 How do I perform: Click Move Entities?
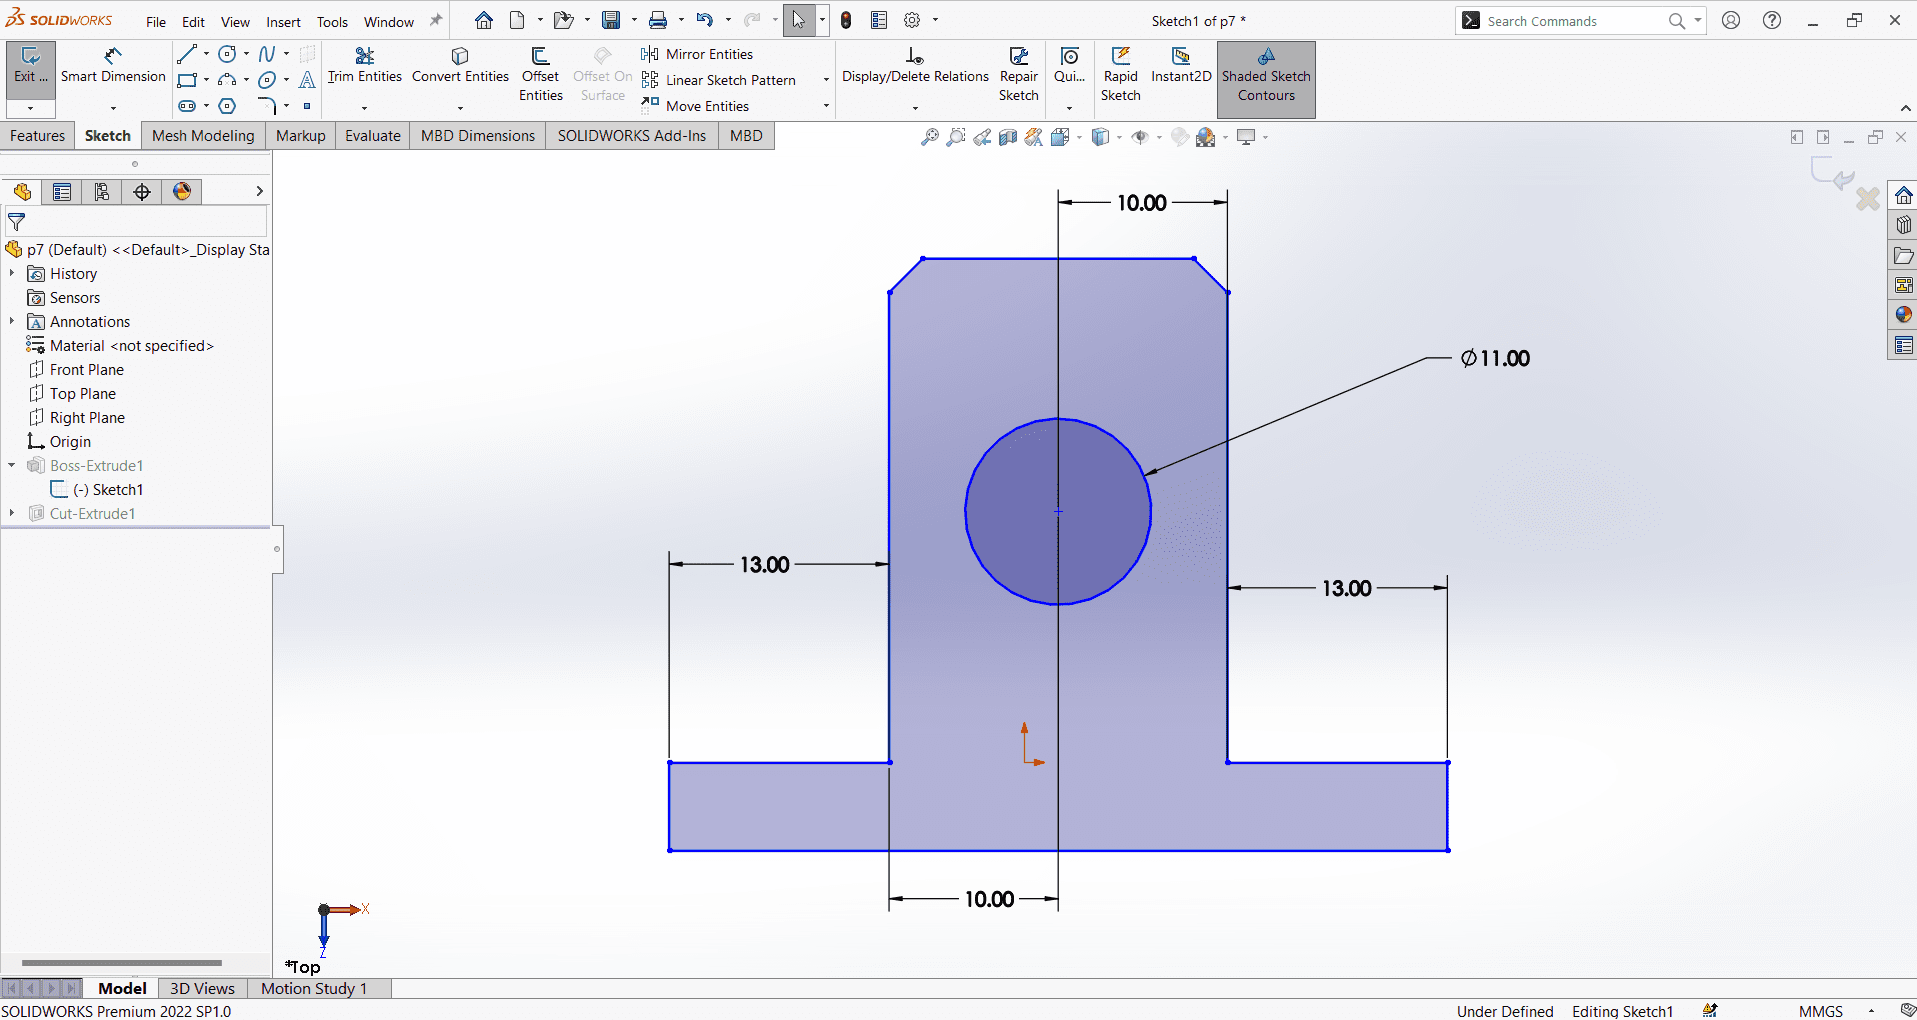tap(696, 106)
